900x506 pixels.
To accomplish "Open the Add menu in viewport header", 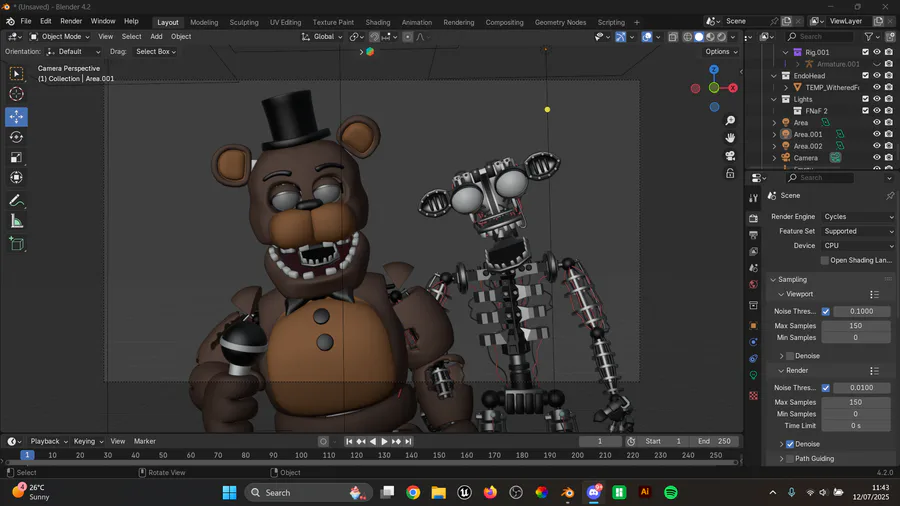I will click(156, 37).
